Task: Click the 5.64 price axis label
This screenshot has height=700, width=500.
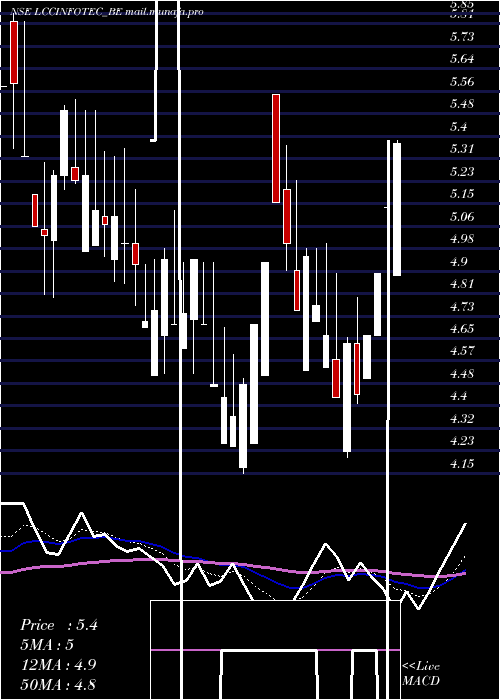Action: click(462, 59)
